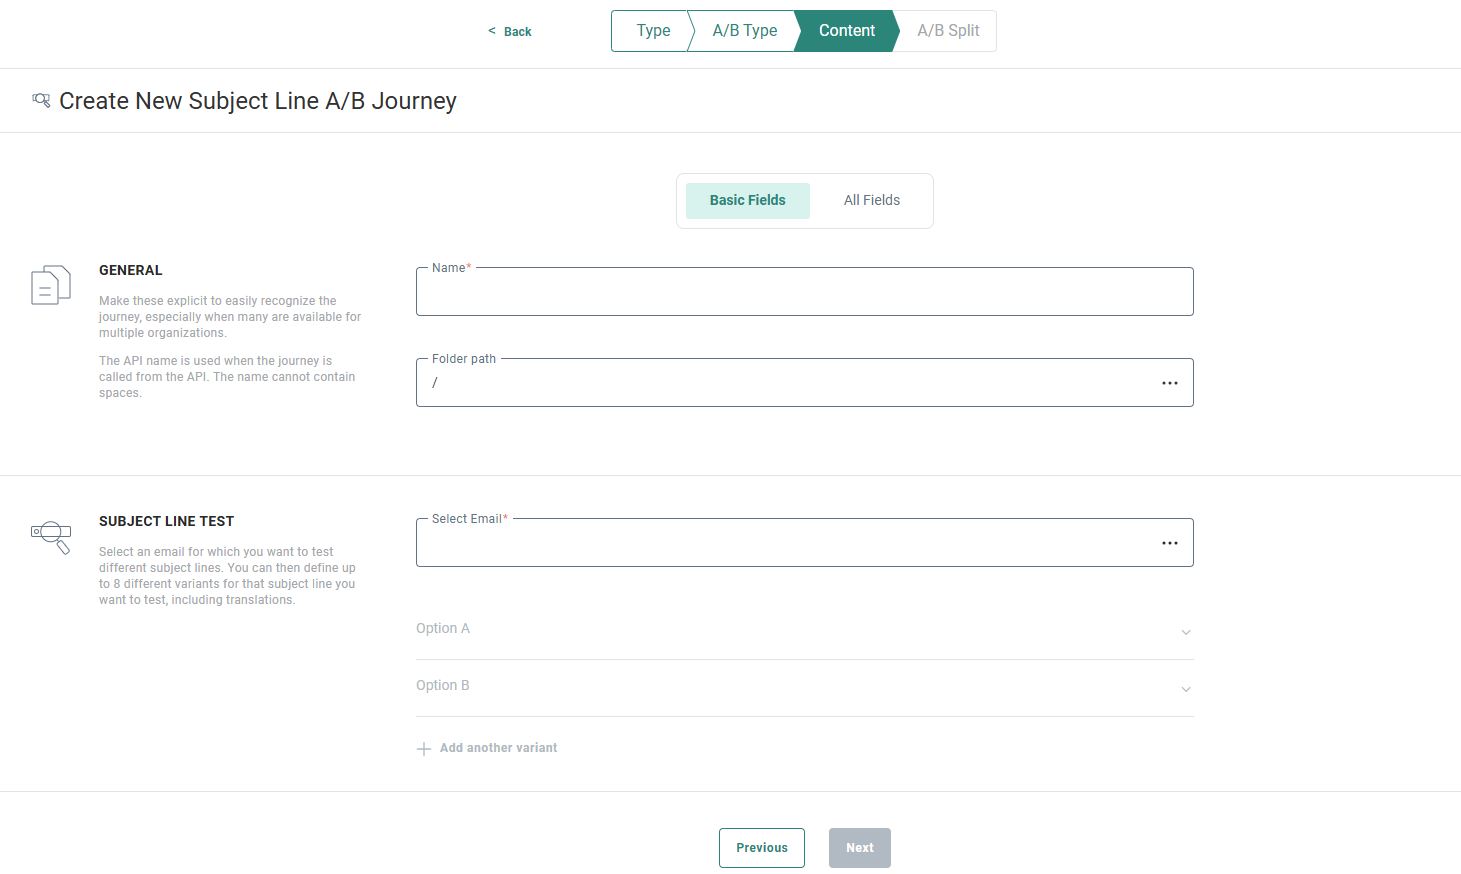Click the plus icon to add a variant
The width and height of the screenshot is (1461, 874).
point(424,749)
